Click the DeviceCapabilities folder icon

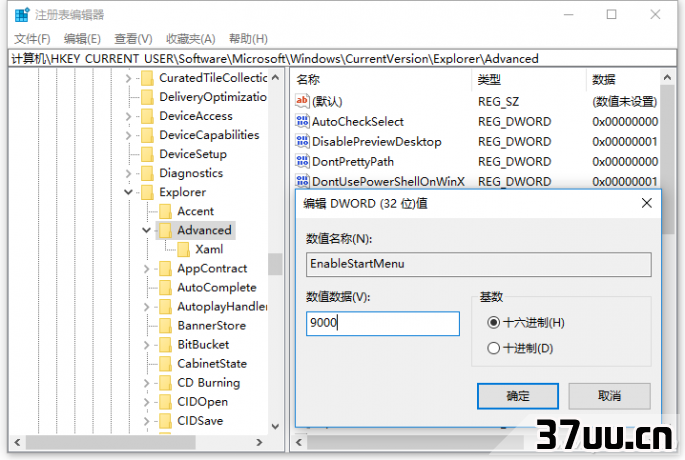(148, 135)
